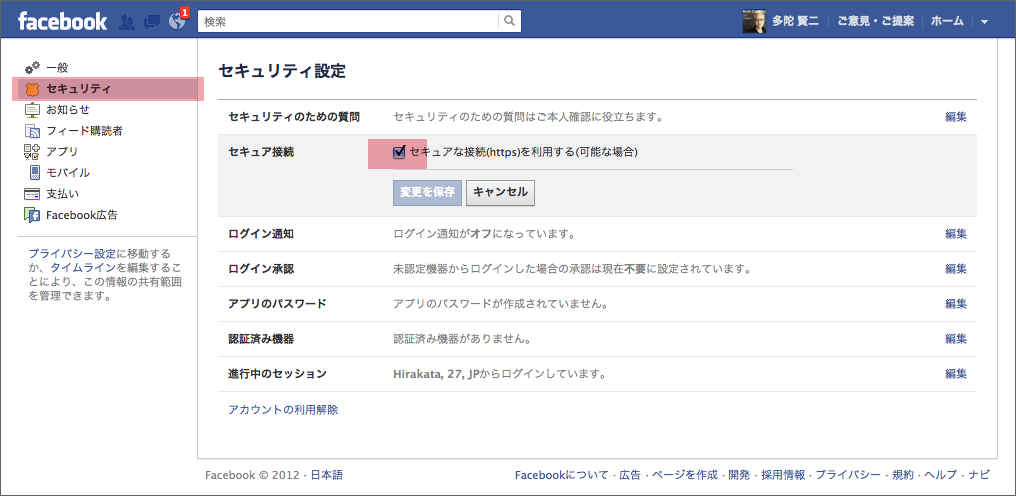
Task: Open the messages icon in header
Action: 152,21
